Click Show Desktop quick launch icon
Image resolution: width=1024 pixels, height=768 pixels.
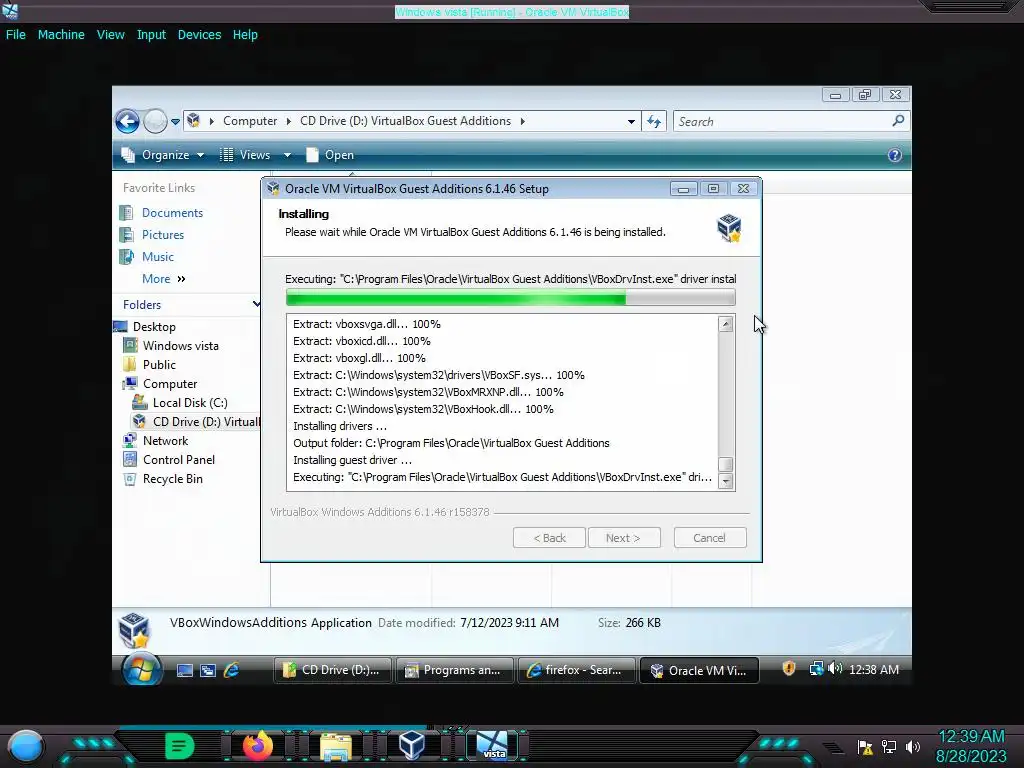[185, 670]
